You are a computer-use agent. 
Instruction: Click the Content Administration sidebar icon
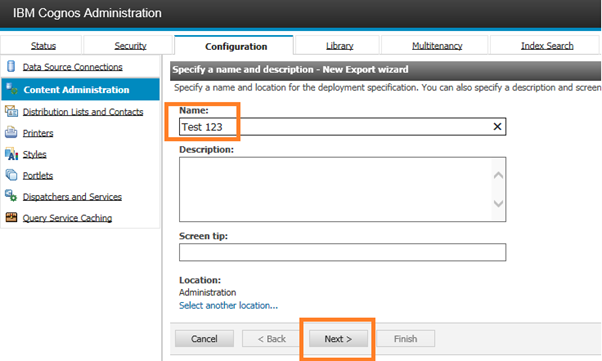point(12,89)
